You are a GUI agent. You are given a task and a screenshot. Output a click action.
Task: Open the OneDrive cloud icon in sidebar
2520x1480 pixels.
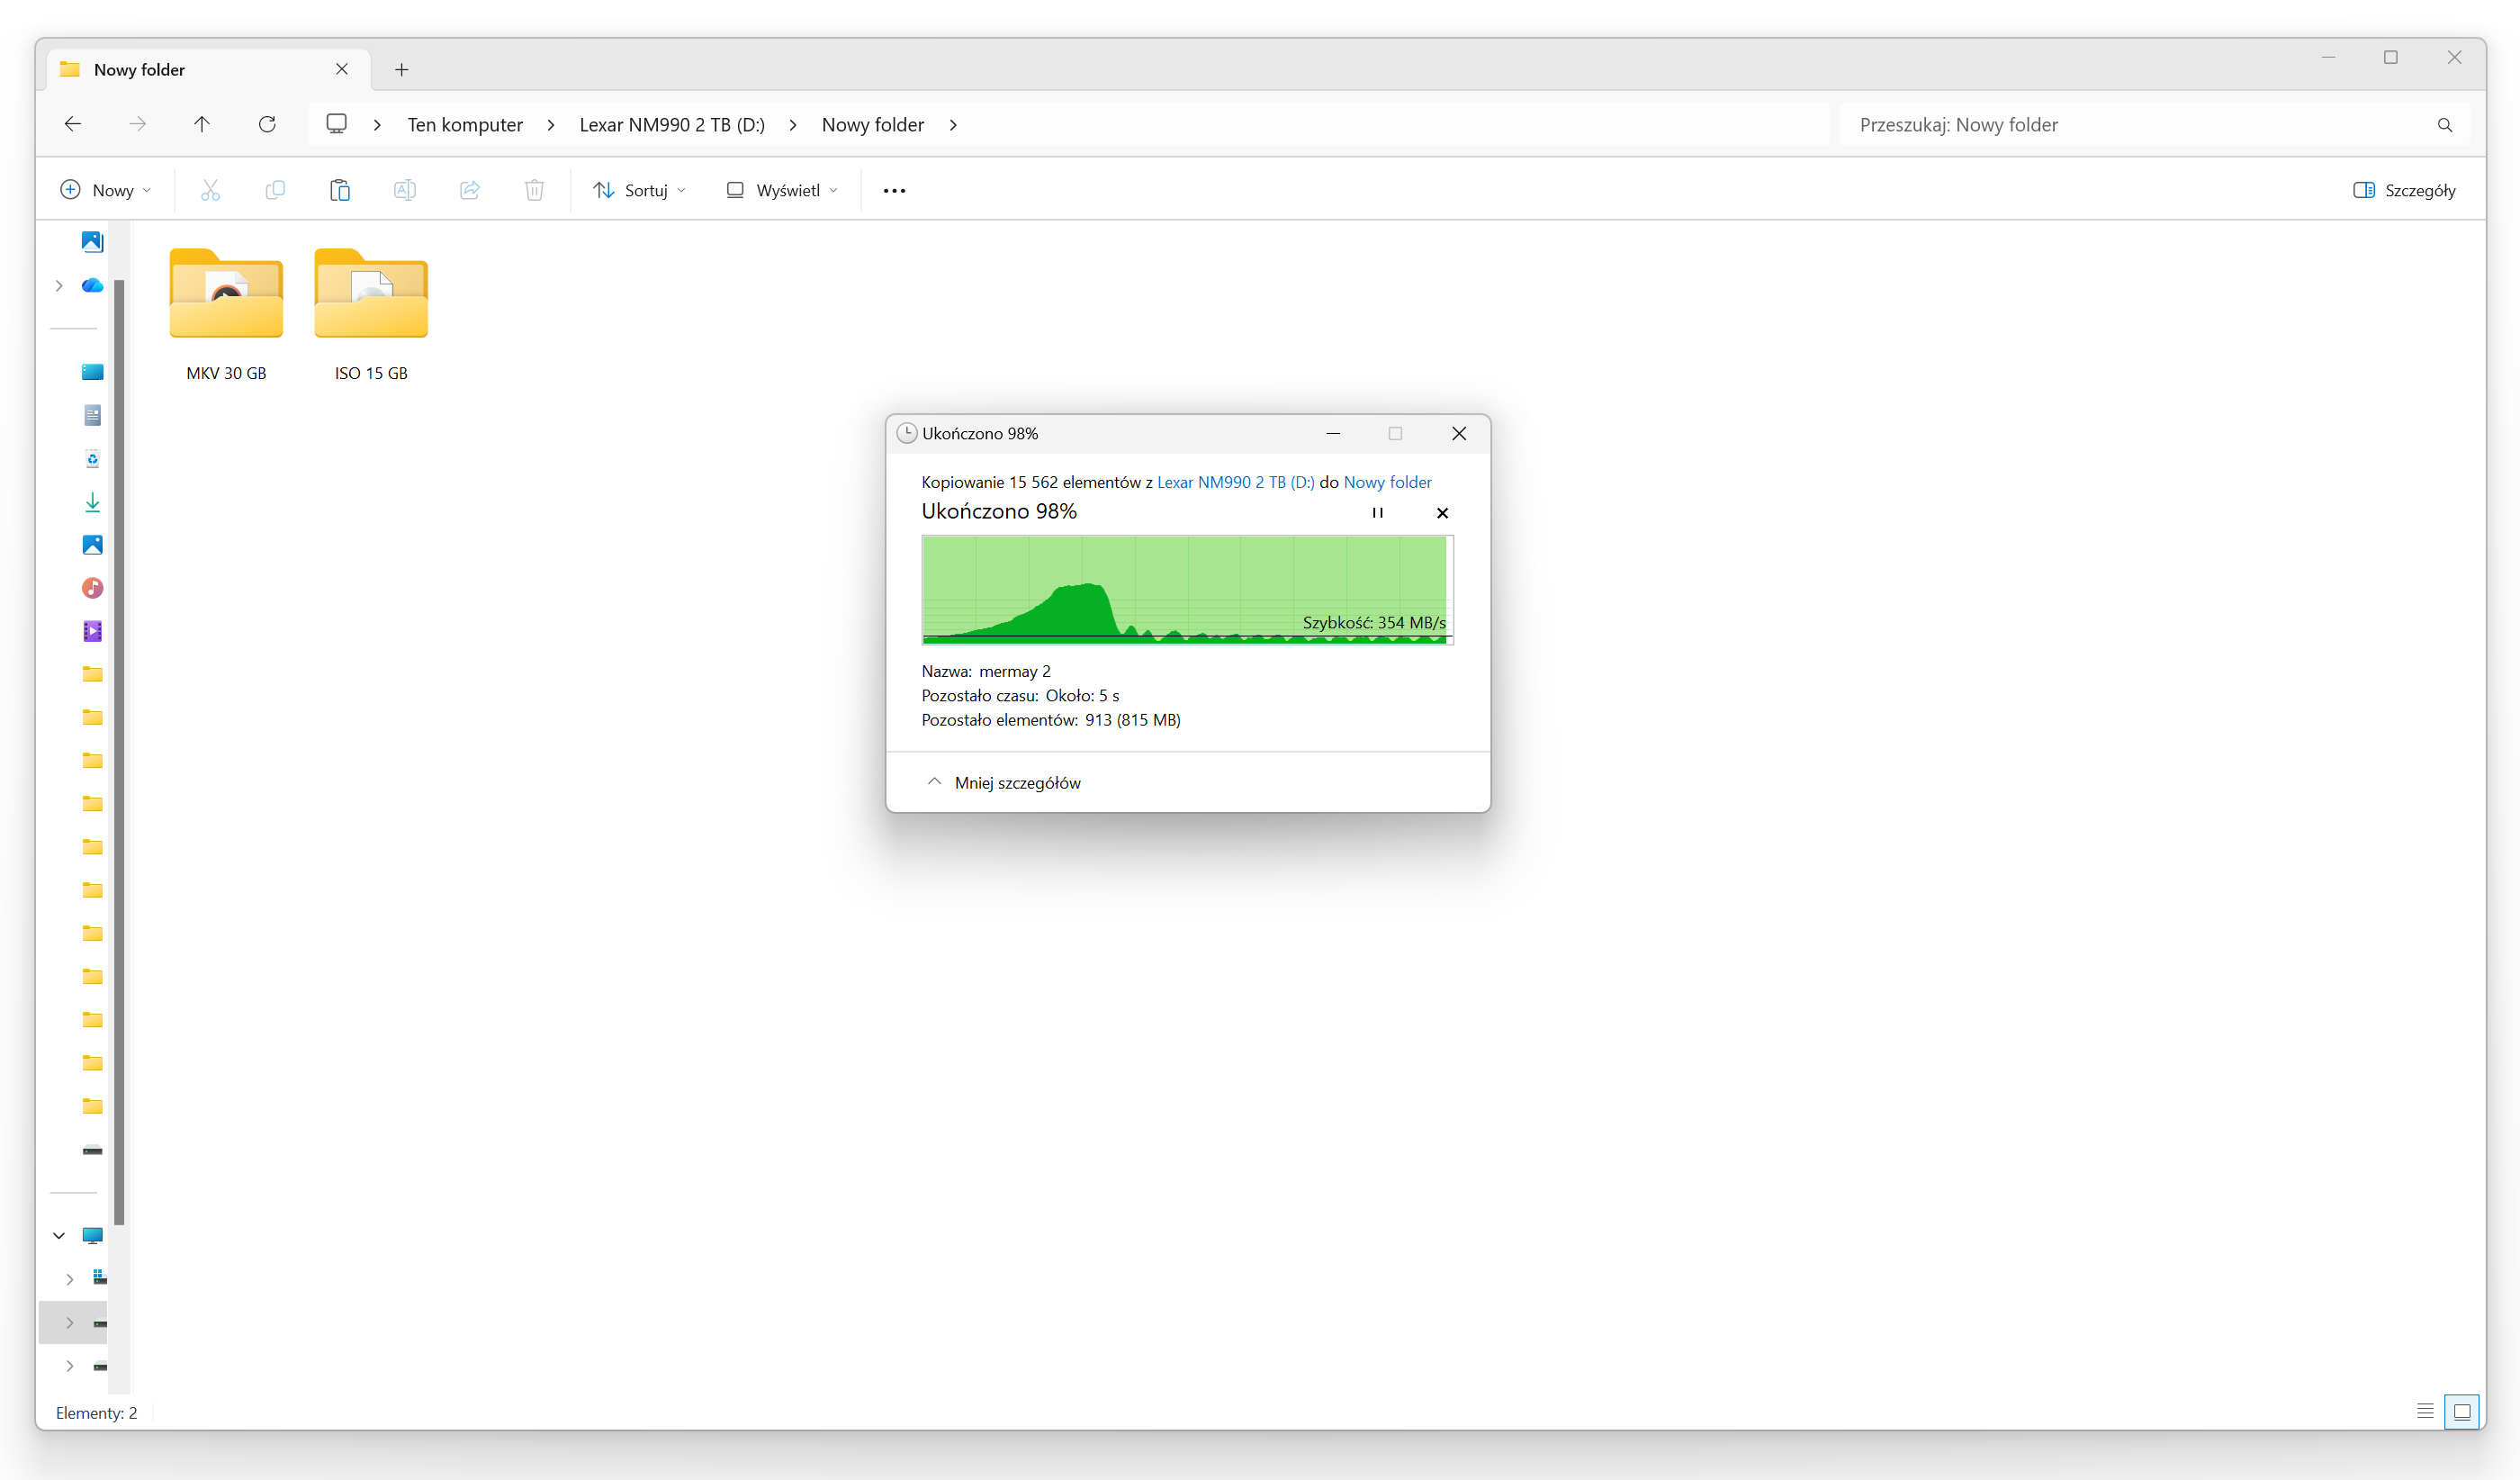[x=92, y=286]
